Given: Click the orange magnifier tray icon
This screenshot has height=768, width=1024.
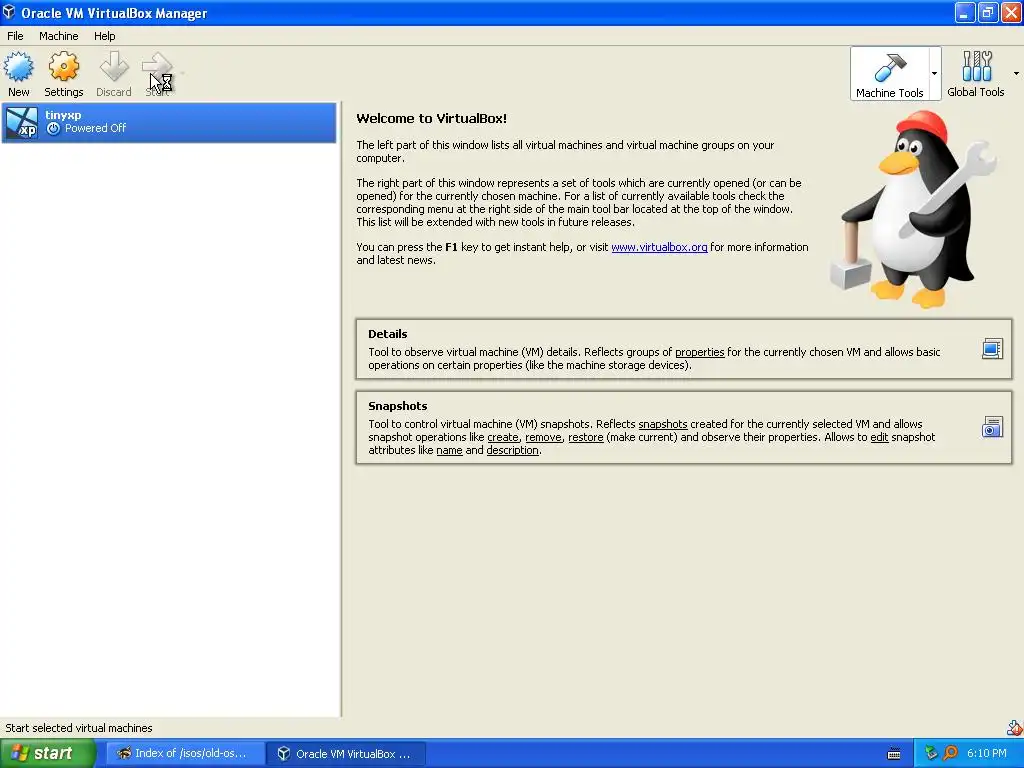Looking at the screenshot, I should (950, 754).
